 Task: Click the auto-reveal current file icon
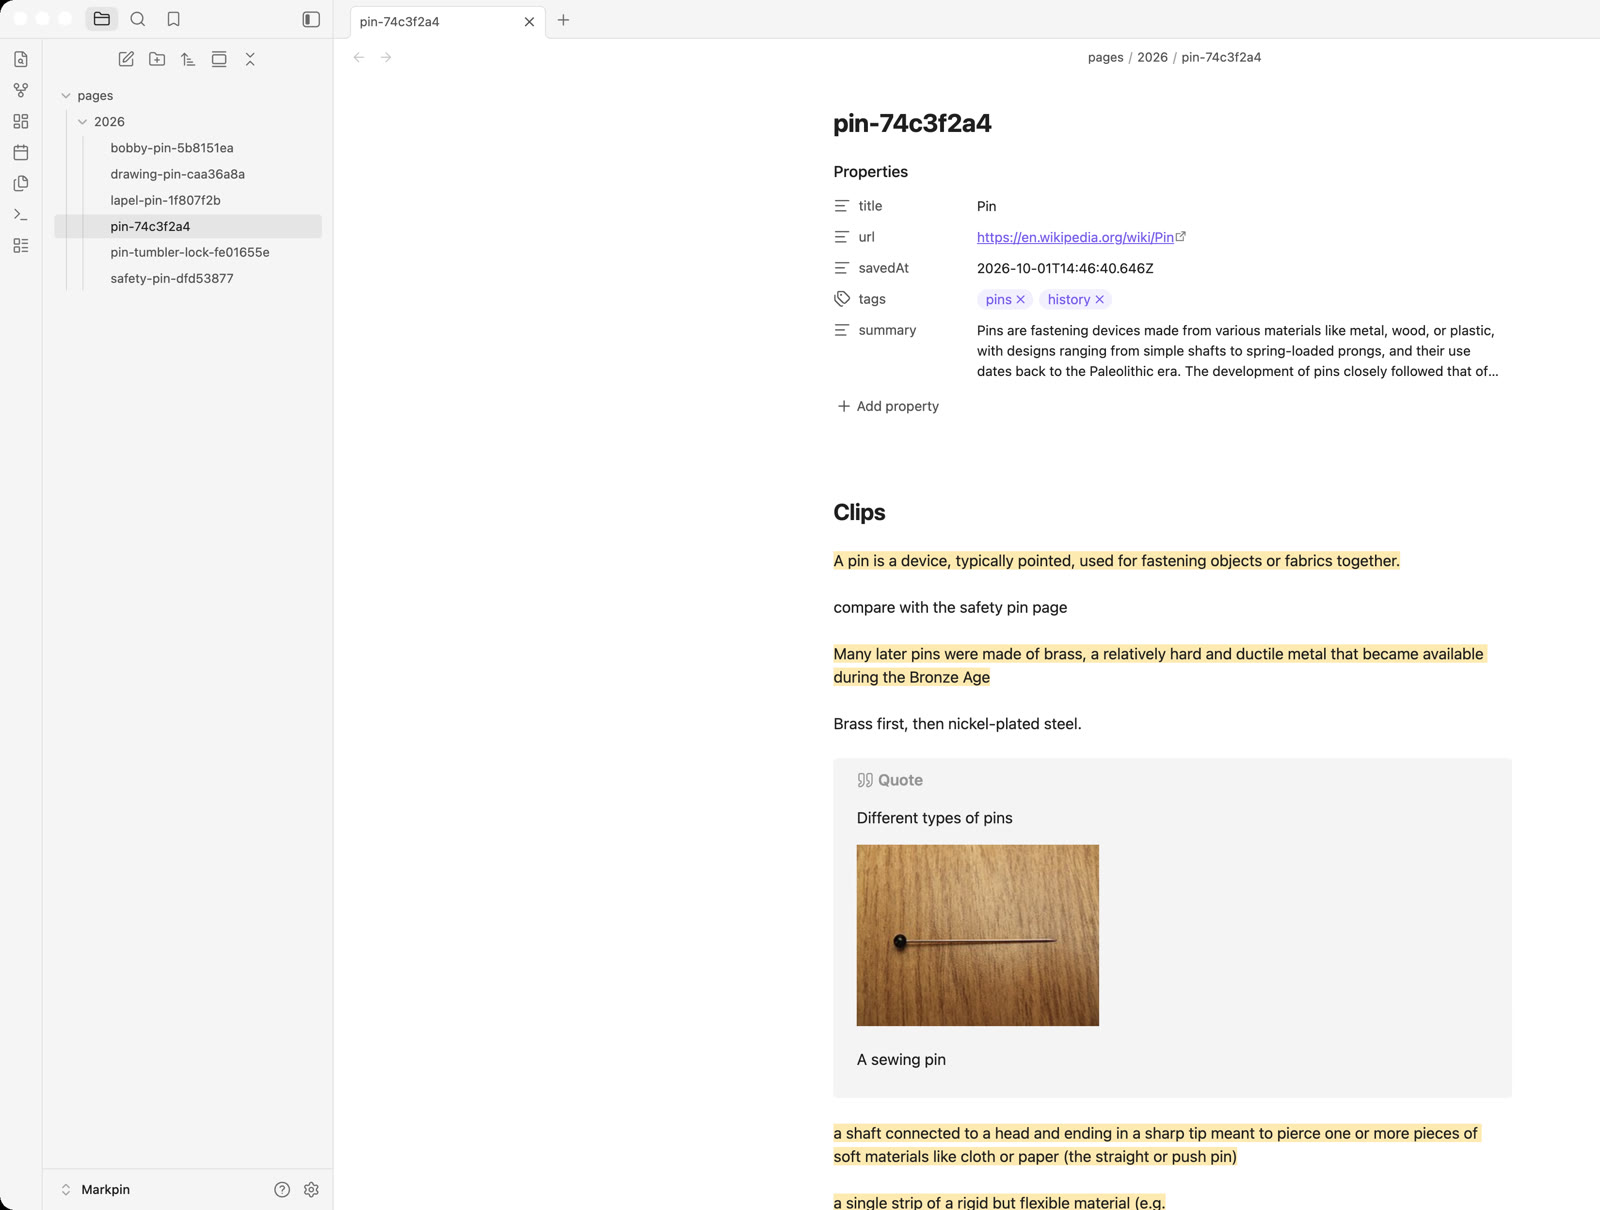(x=219, y=59)
